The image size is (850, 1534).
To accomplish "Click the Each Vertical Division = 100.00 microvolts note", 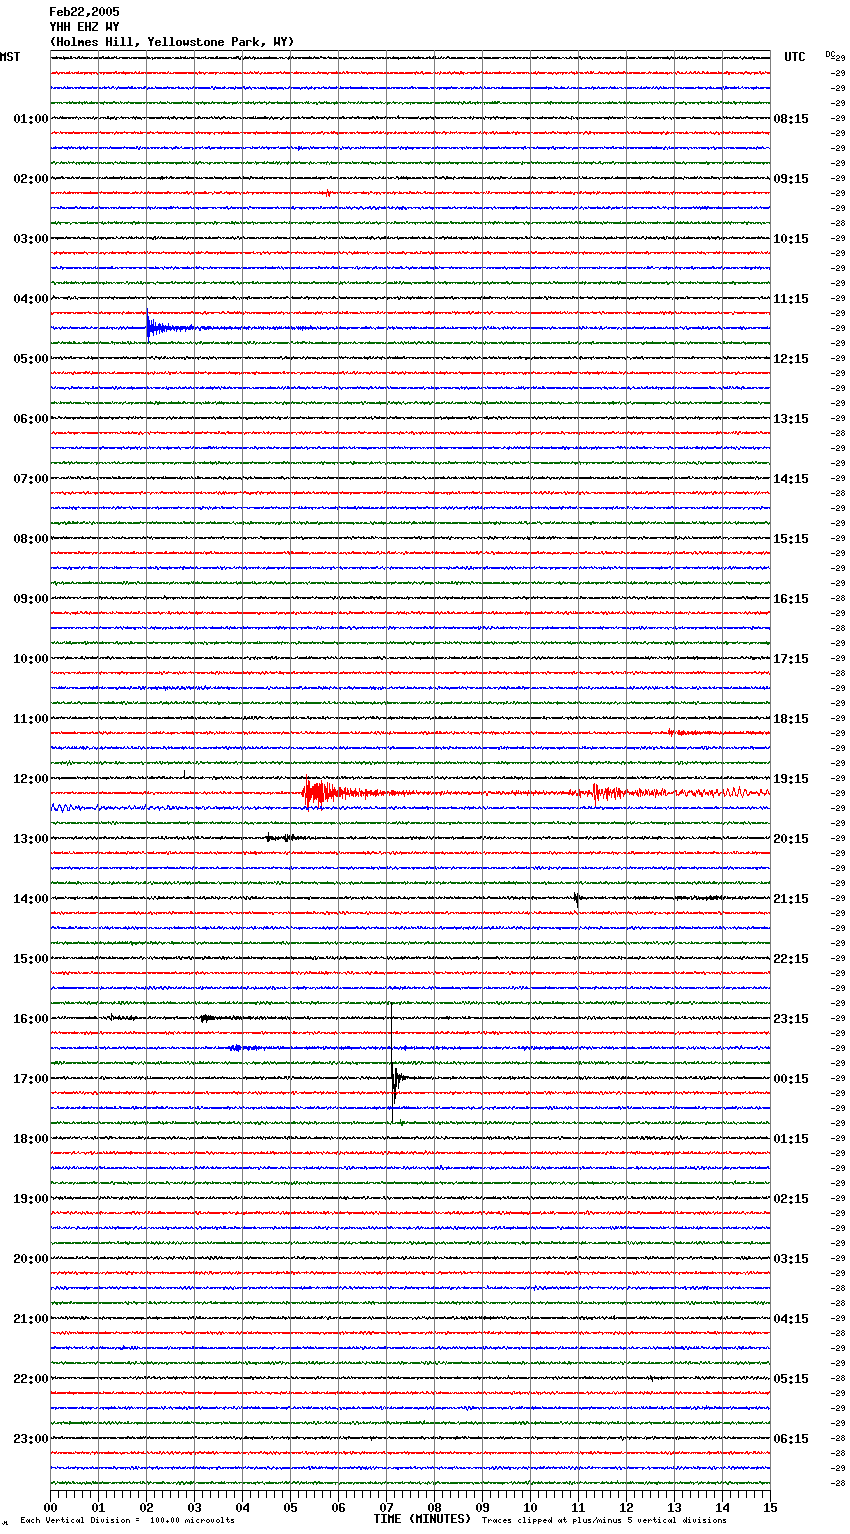I will coord(127,1521).
